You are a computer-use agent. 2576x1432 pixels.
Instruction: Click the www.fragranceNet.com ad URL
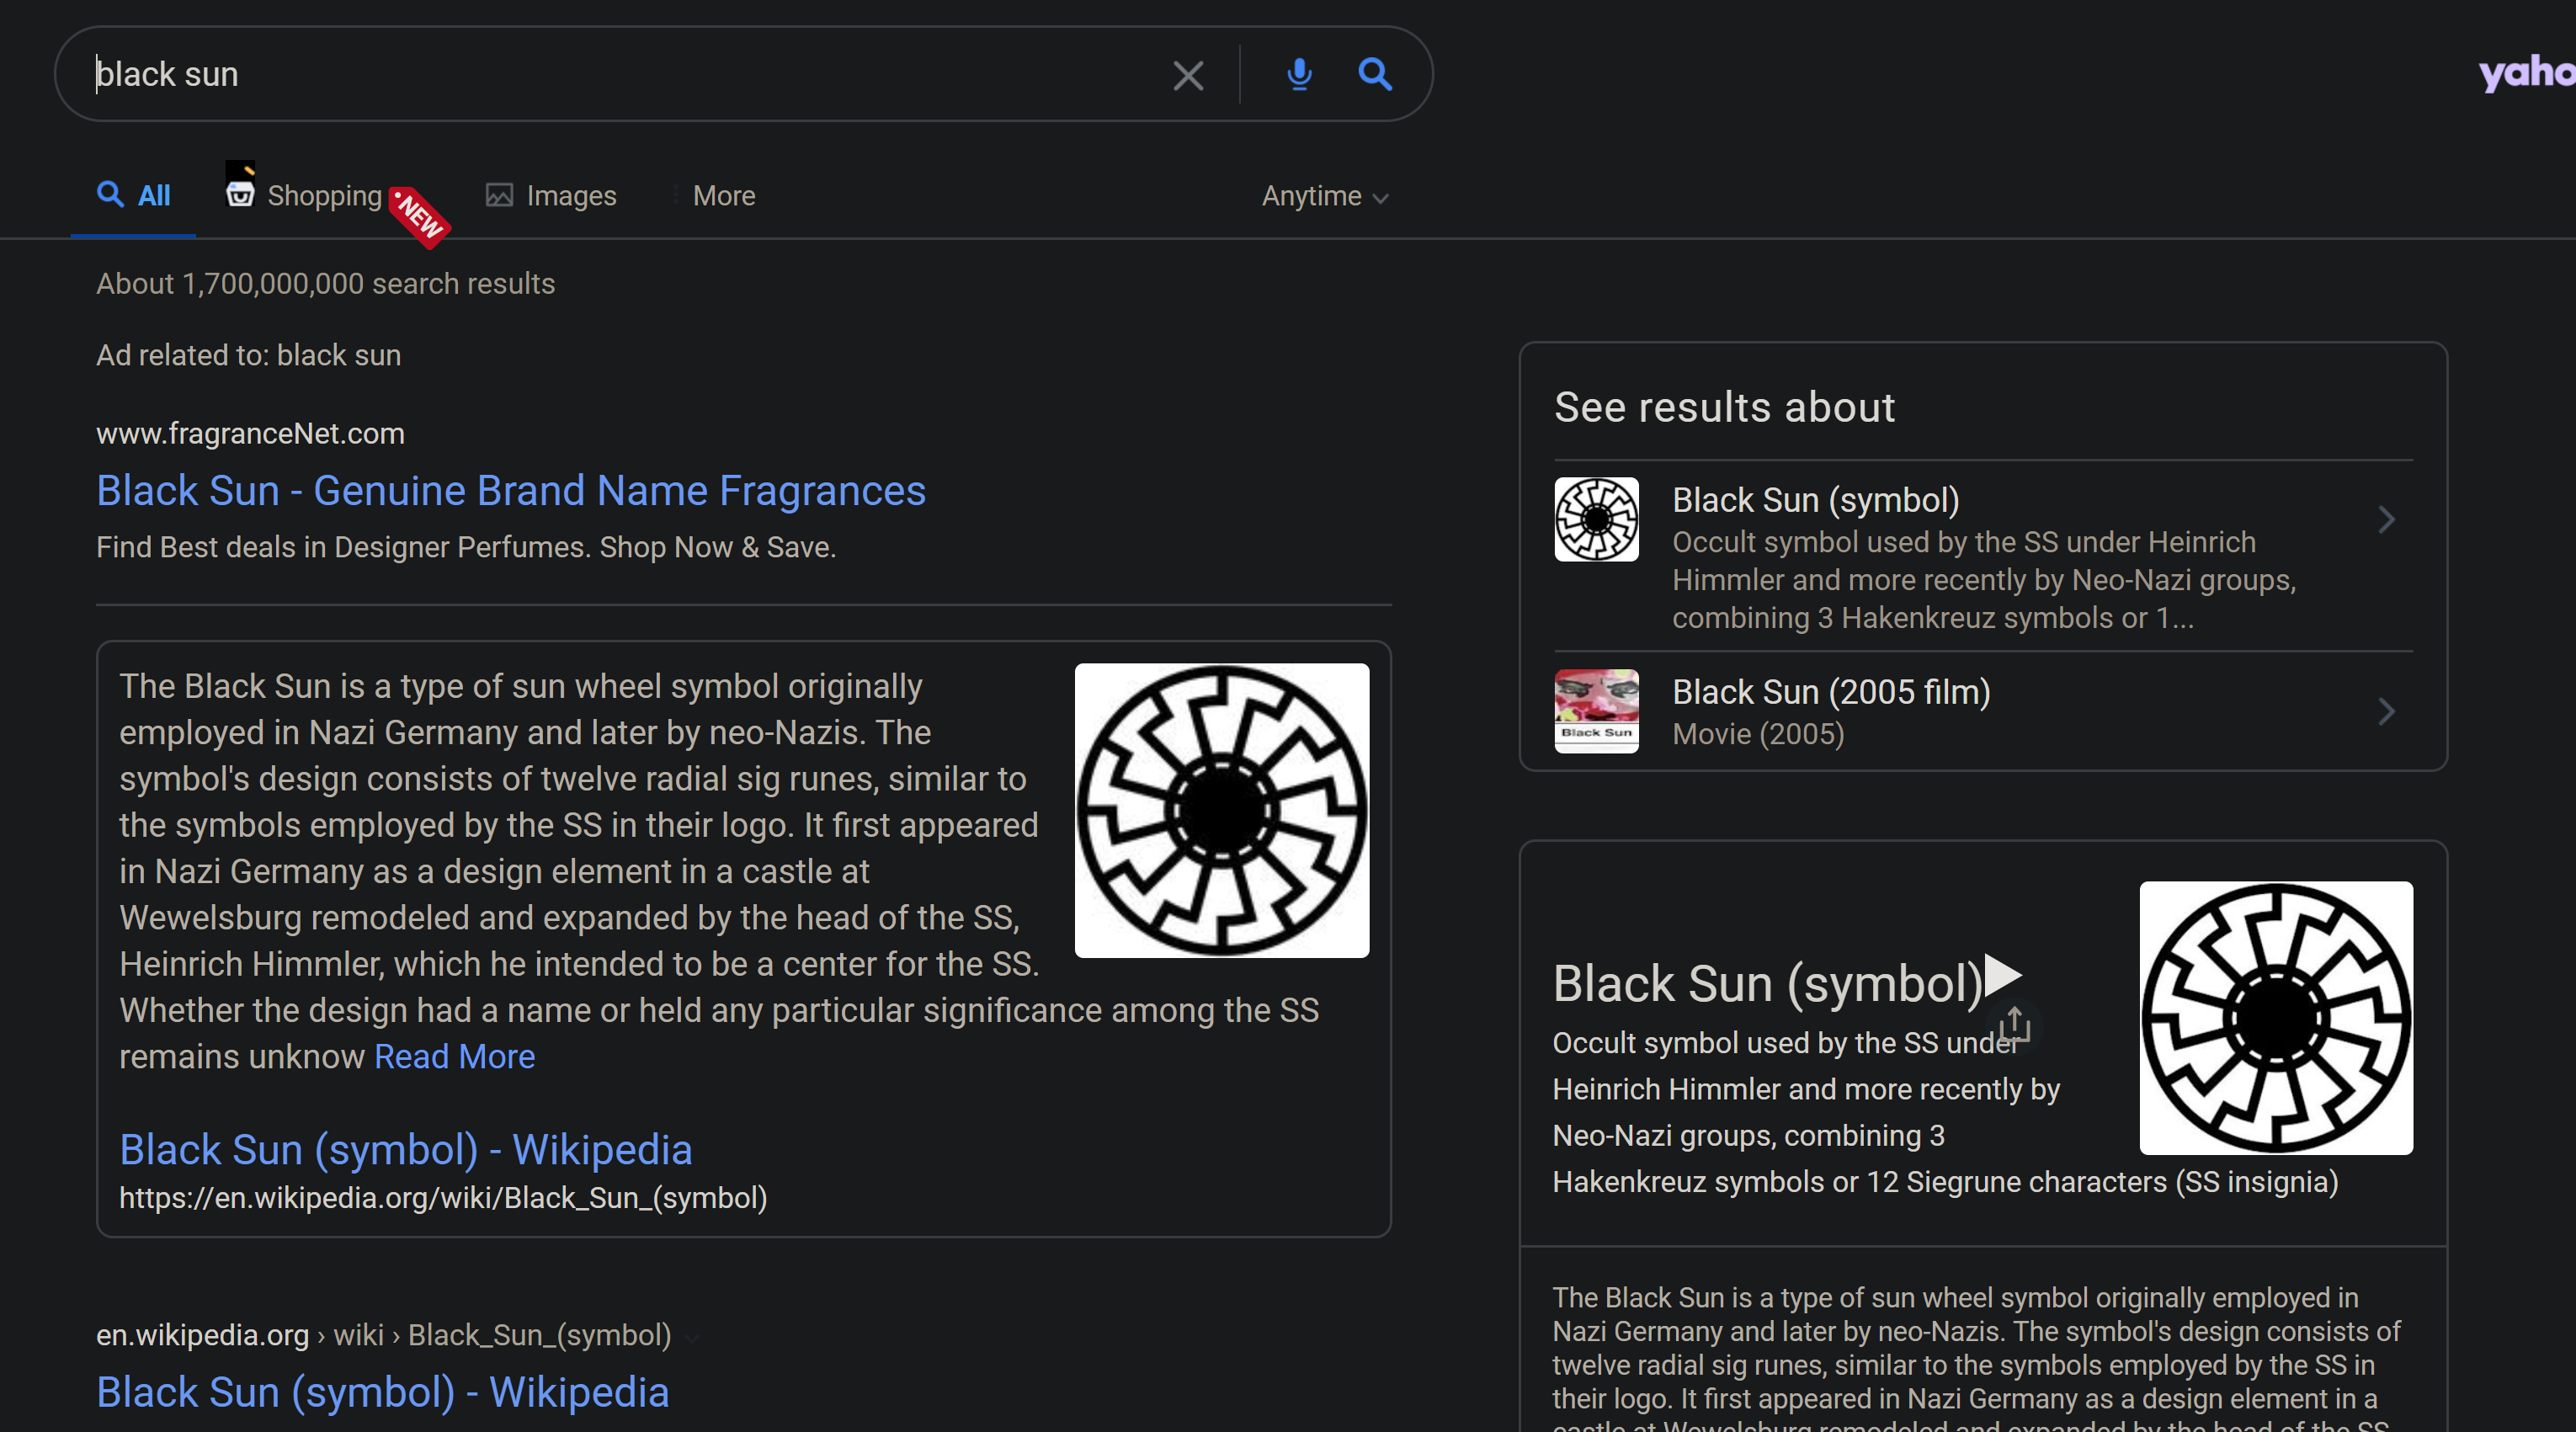250,433
